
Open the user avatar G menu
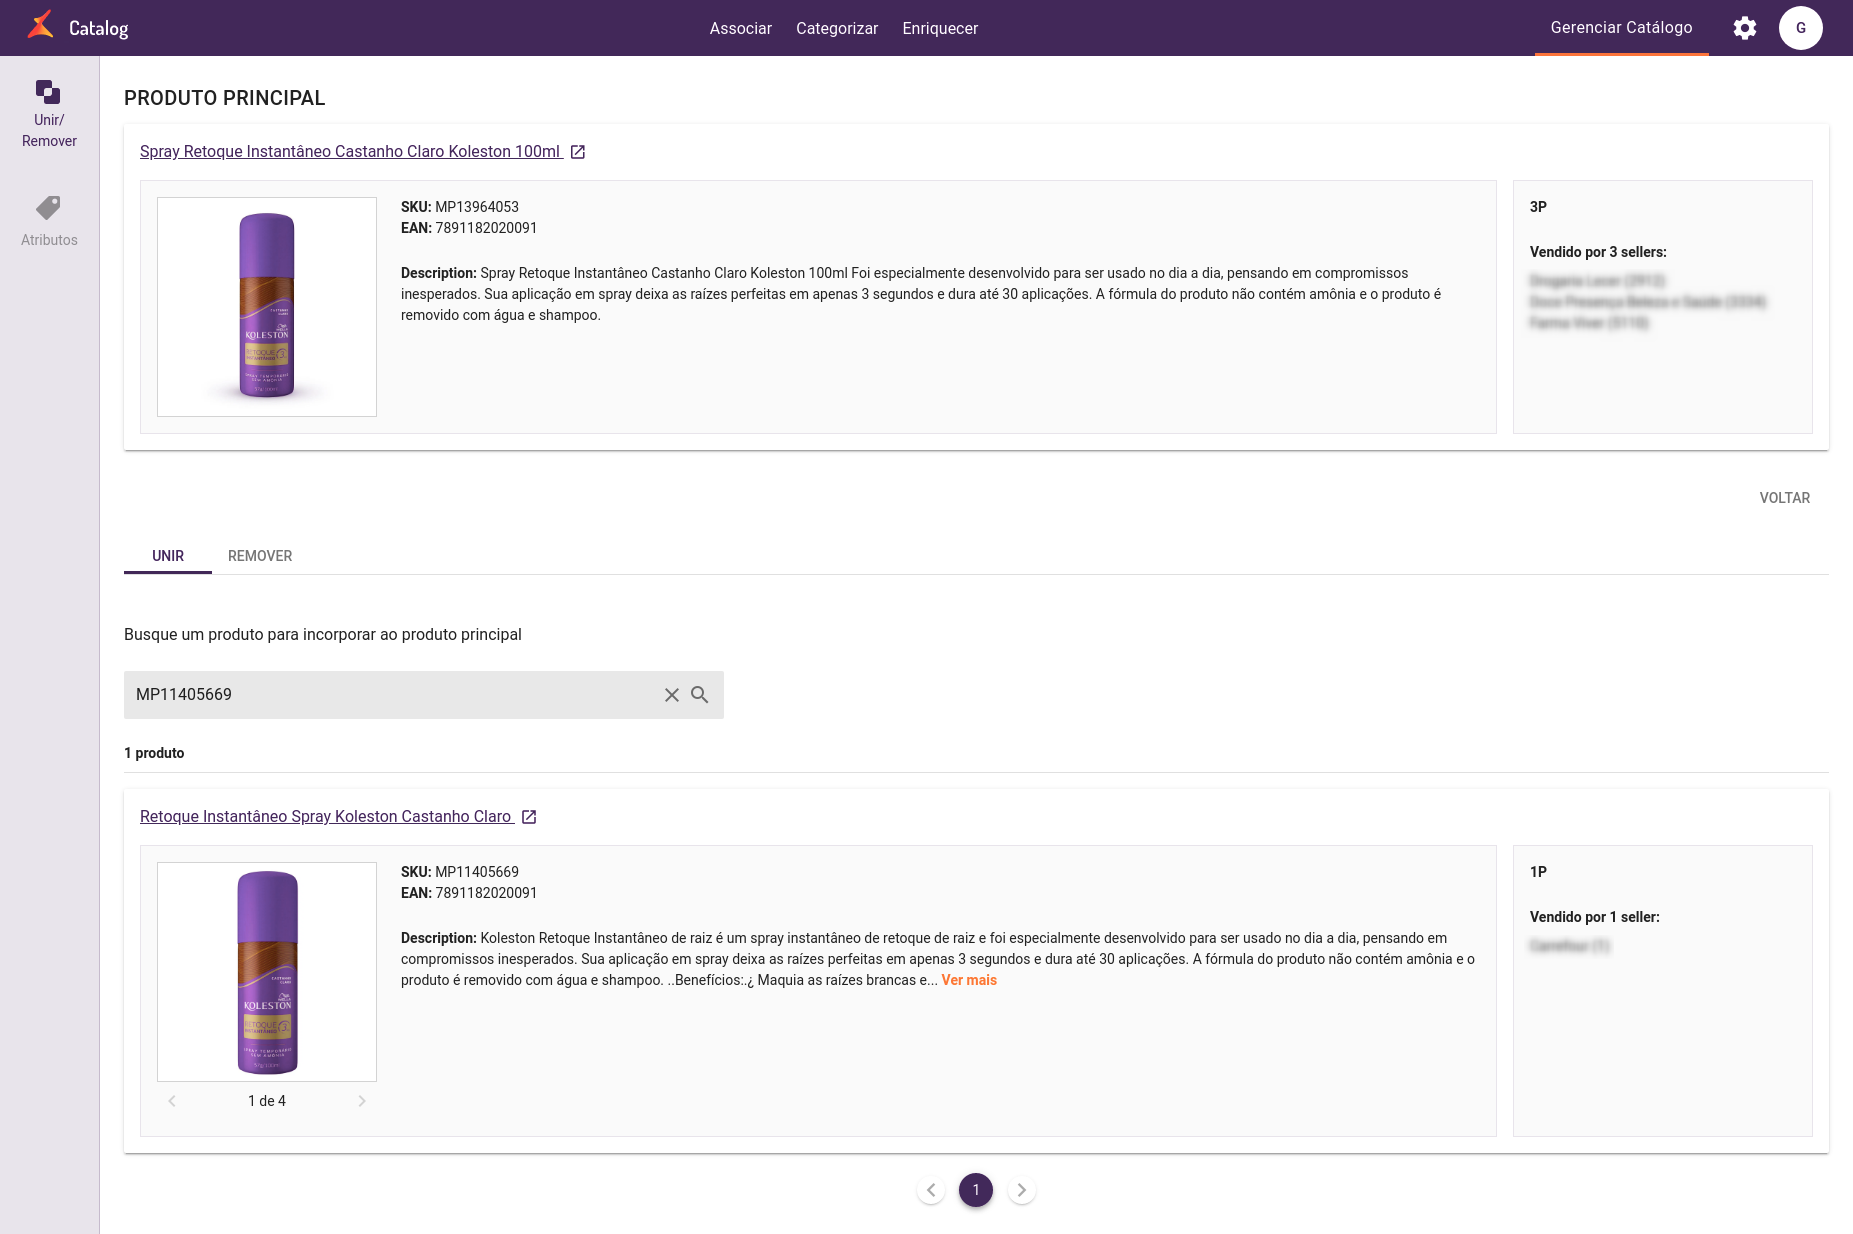point(1801,28)
